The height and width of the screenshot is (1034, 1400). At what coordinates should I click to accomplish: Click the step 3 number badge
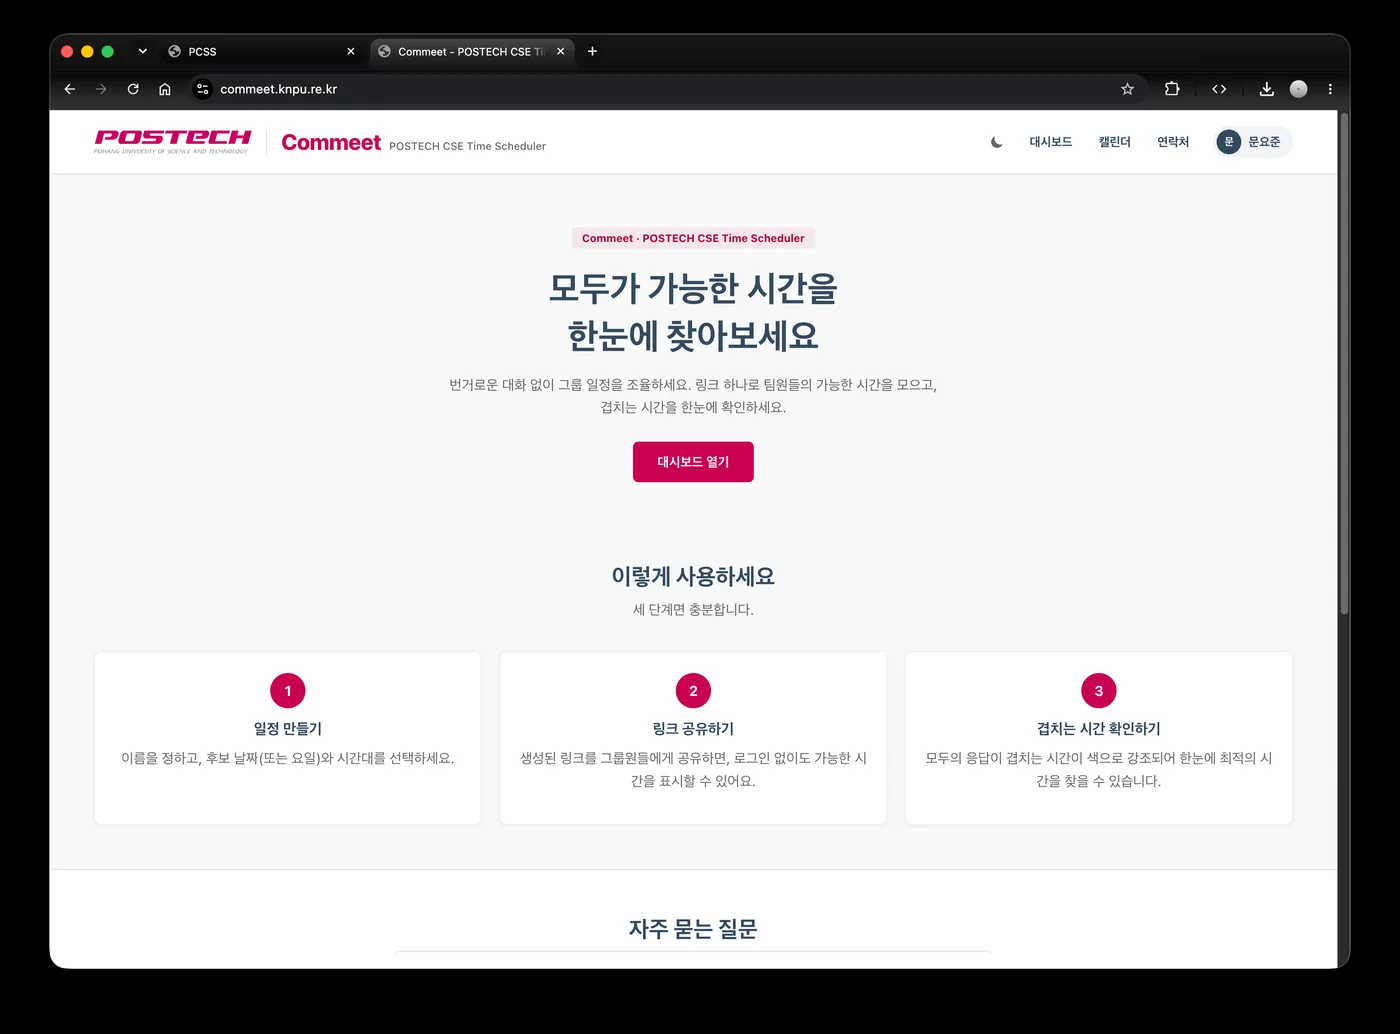click(x=1099, y=691)
